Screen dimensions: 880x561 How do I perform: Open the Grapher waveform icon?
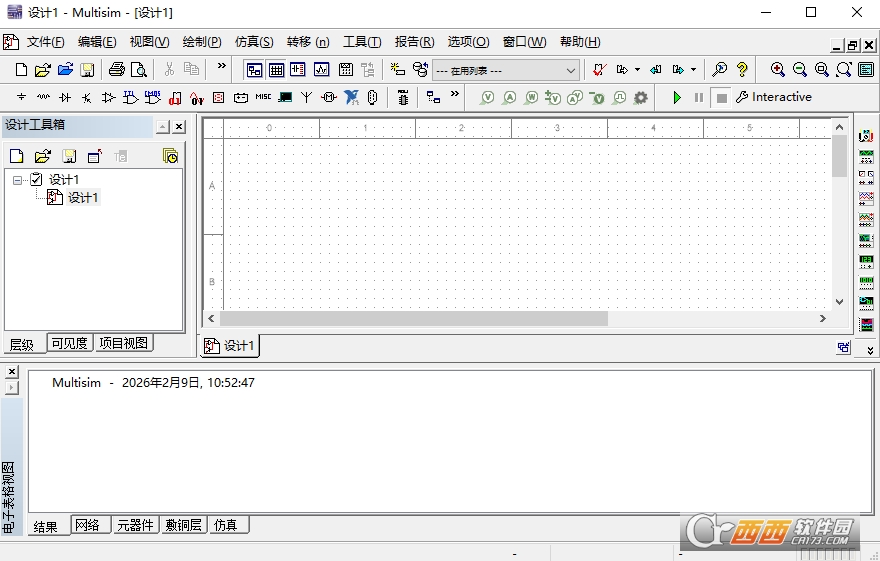pyautogui.click(x=322, y=70)
